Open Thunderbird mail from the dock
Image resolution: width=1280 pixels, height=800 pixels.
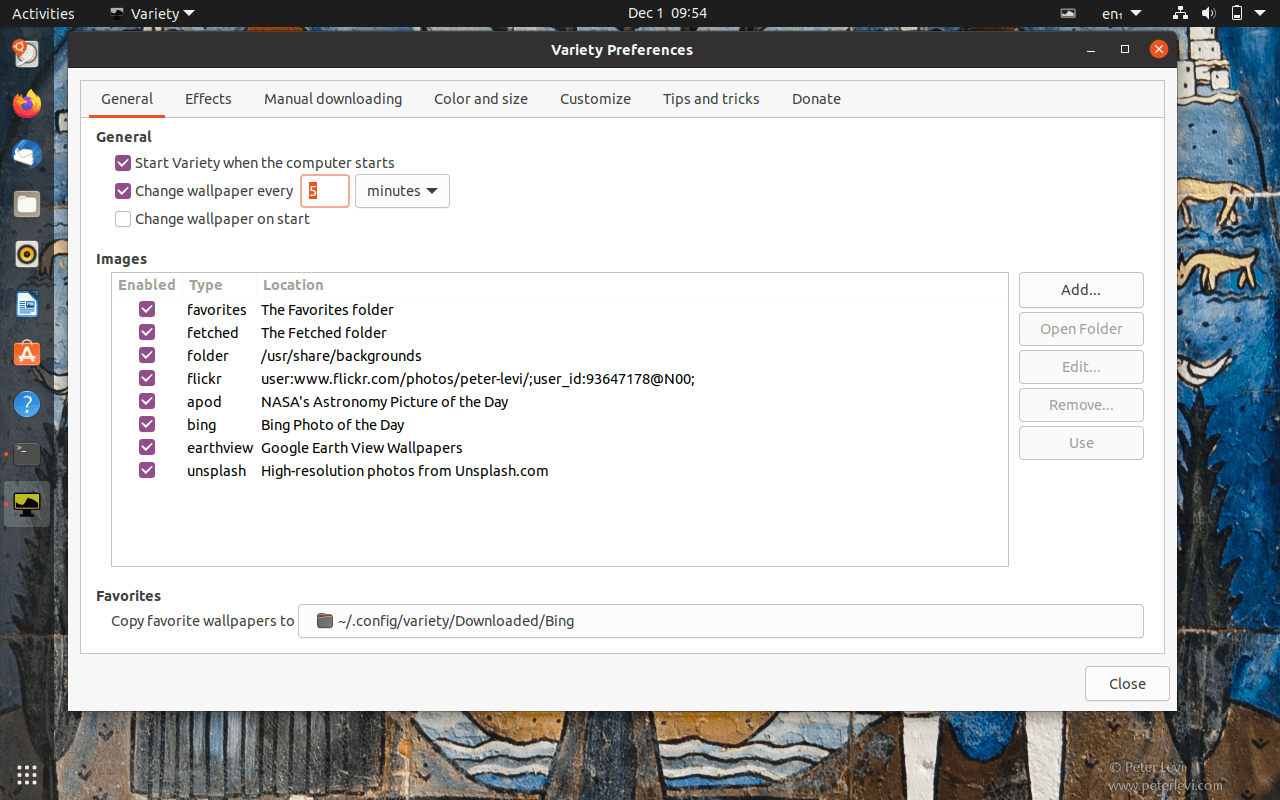(27, 154)
